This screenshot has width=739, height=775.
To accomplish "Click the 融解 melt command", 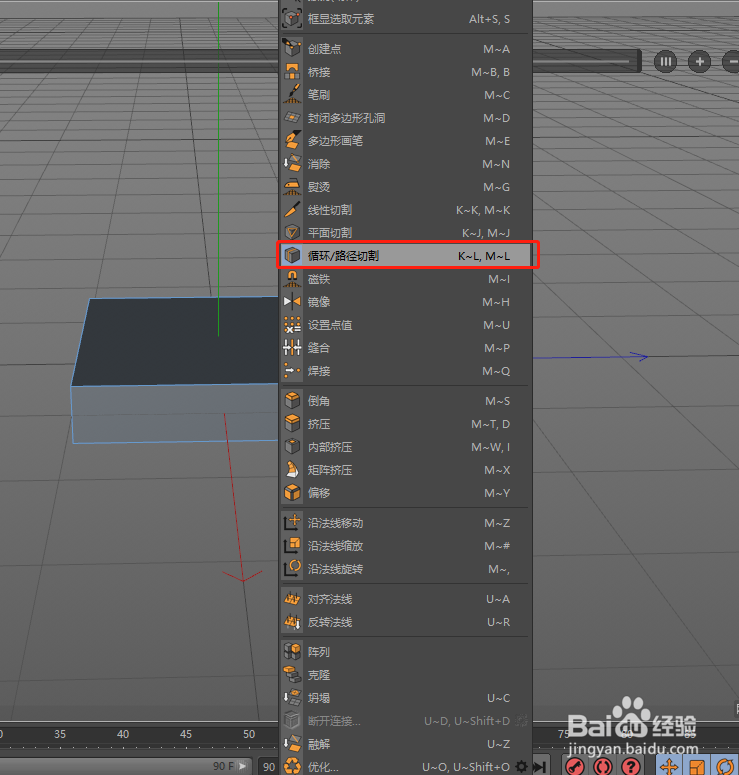I will [x=405, y=744].
